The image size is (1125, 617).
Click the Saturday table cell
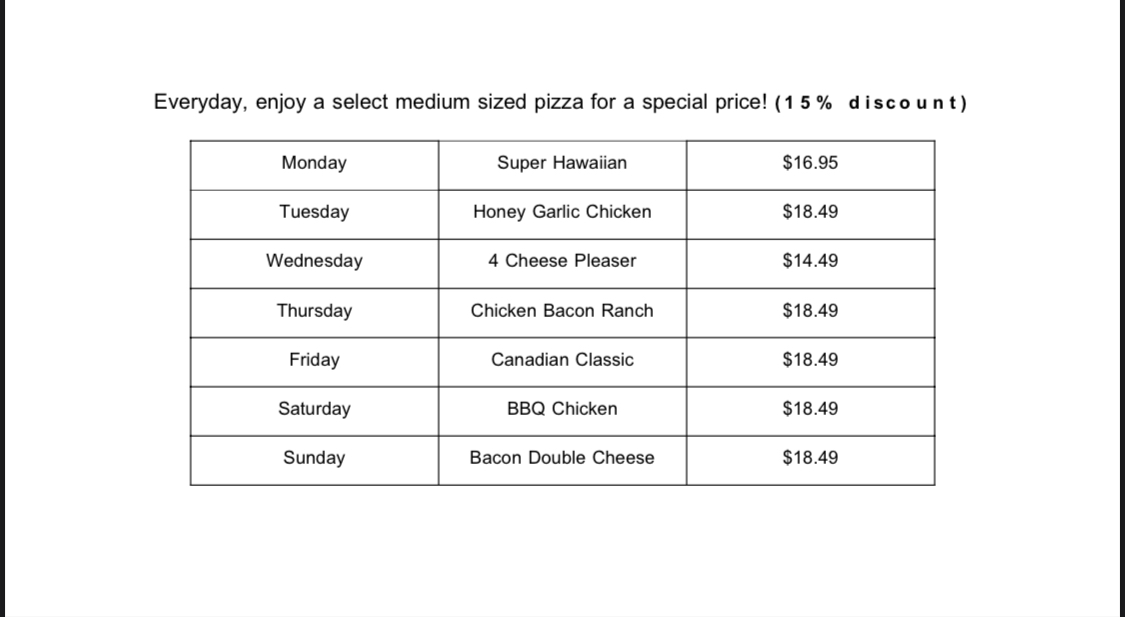click(x=314, y=409)
